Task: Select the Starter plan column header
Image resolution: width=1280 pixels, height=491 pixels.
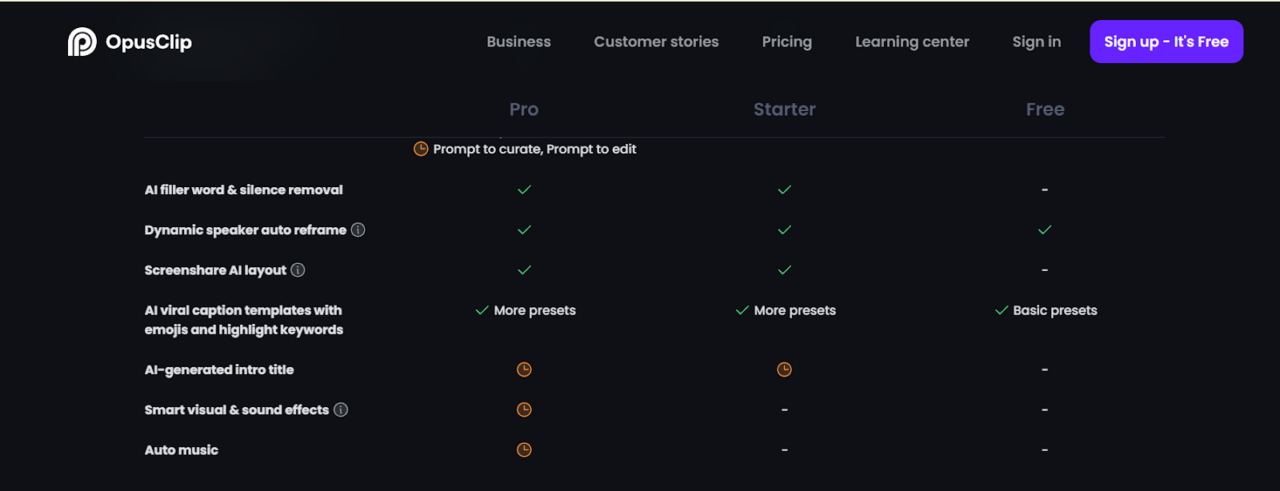Action: pos(784,109)
